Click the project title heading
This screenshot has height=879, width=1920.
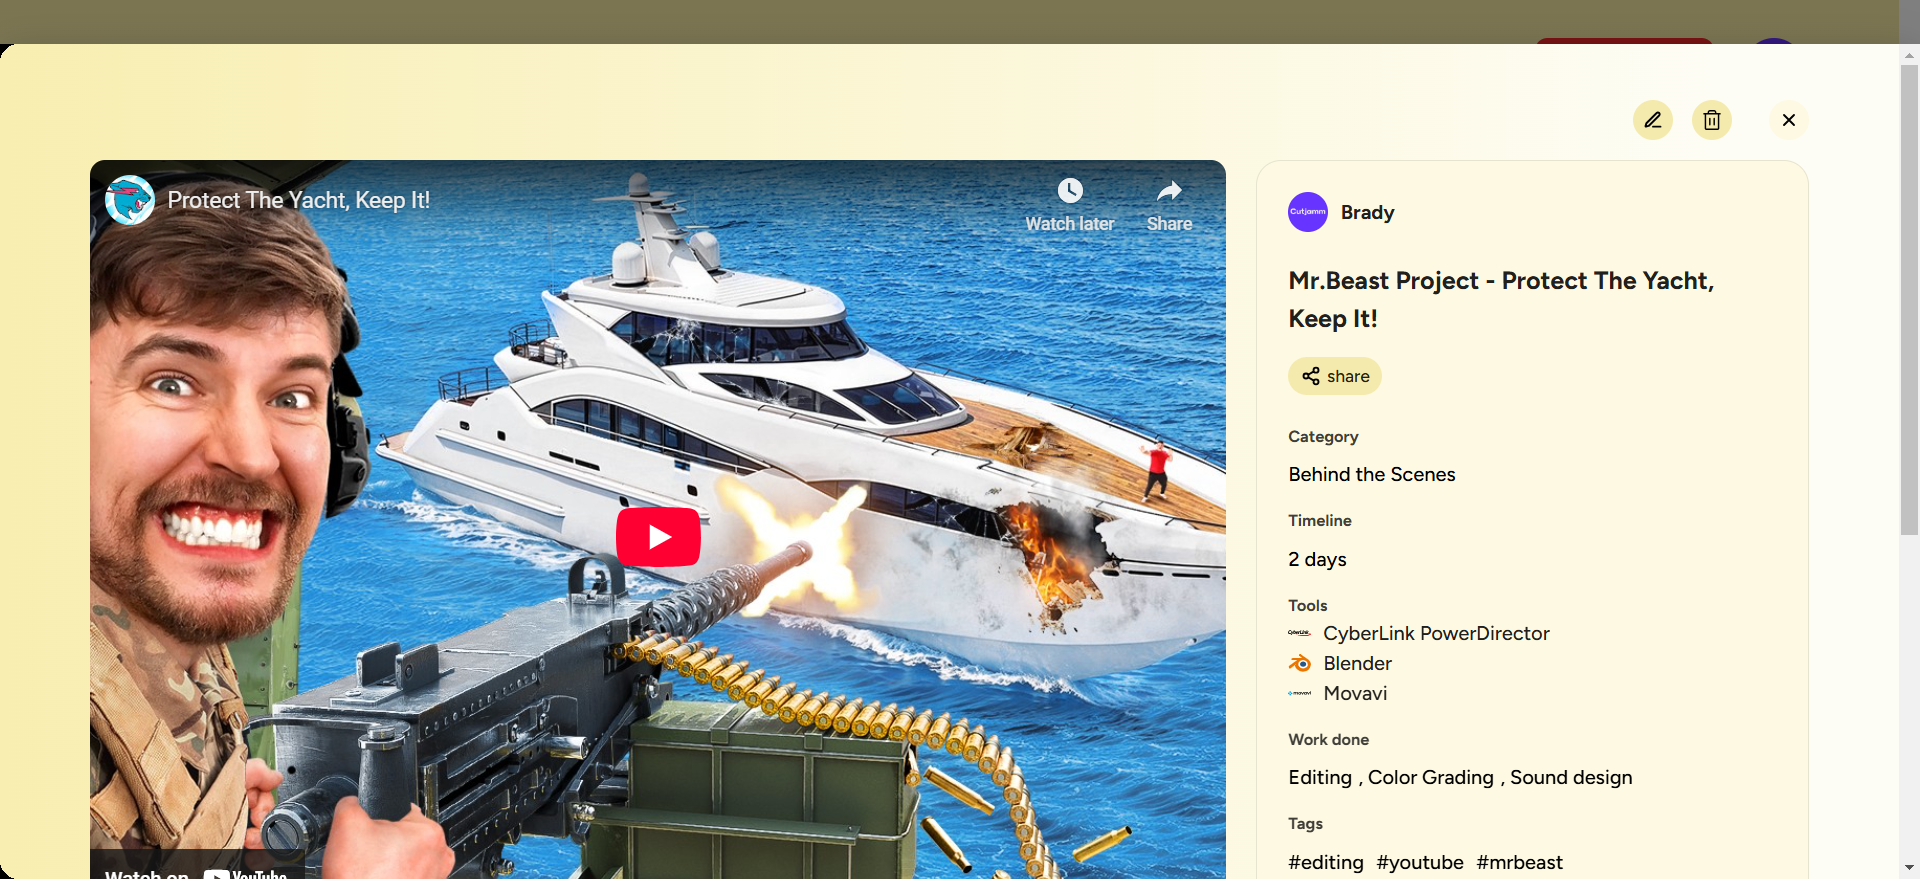point(1501,299)
